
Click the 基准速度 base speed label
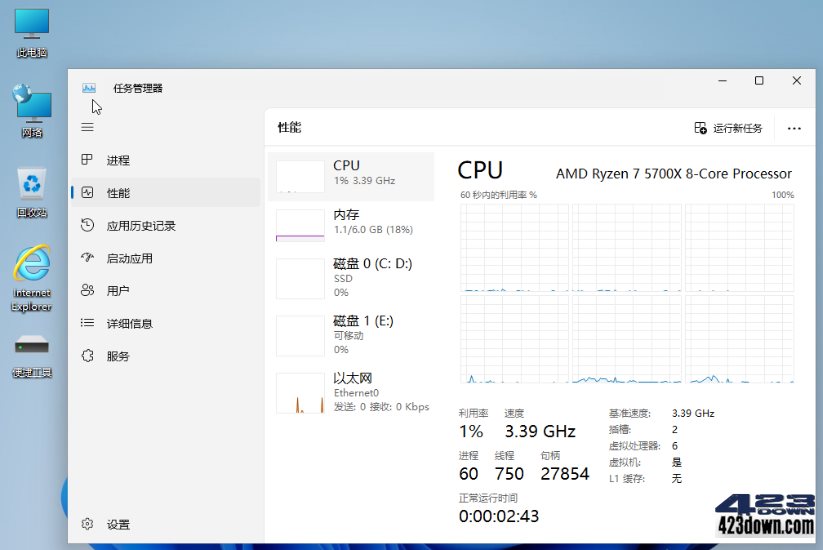[x=629, y=413]
